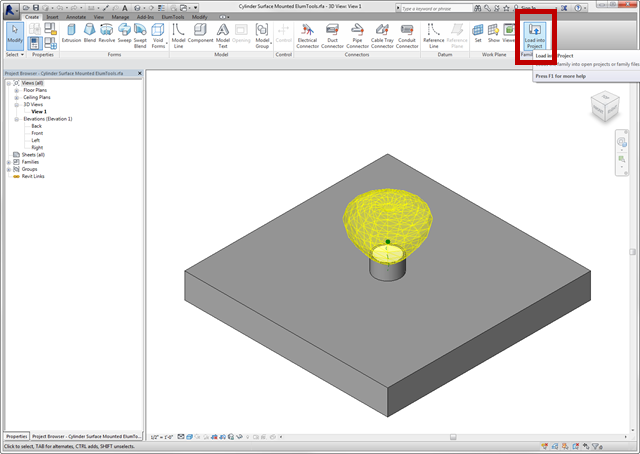Viewport: 640px width, 454px height.
Task: Activate the Modify tool
Action: [15, 36]
